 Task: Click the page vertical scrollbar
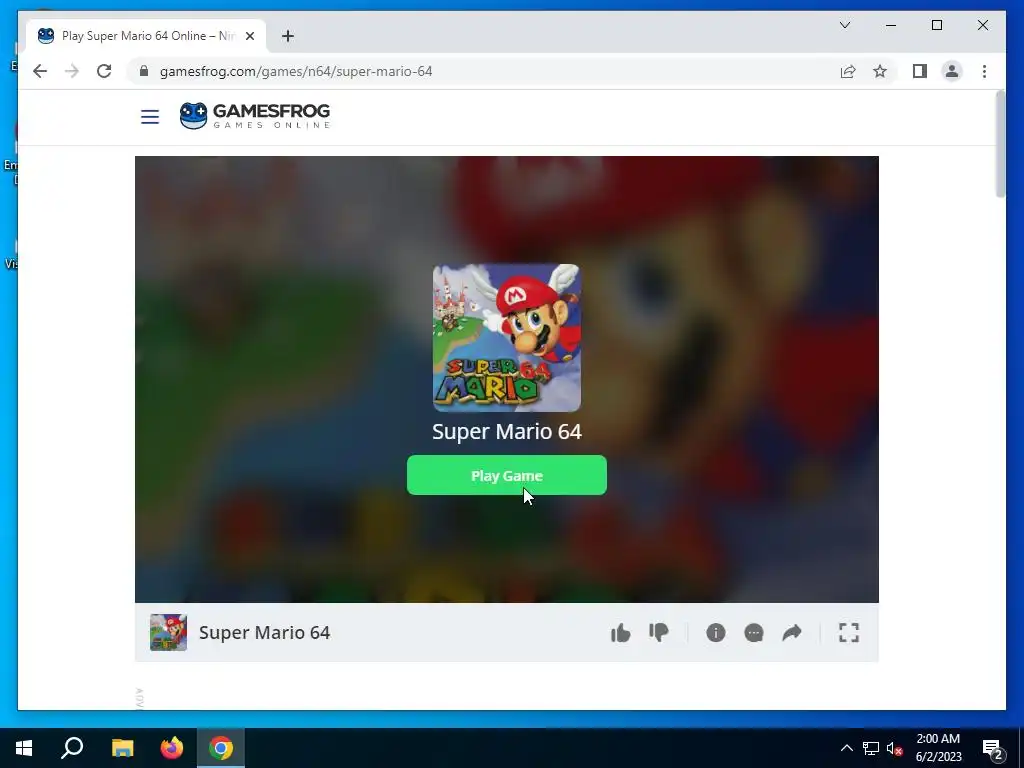click(x=1000, y=144)
